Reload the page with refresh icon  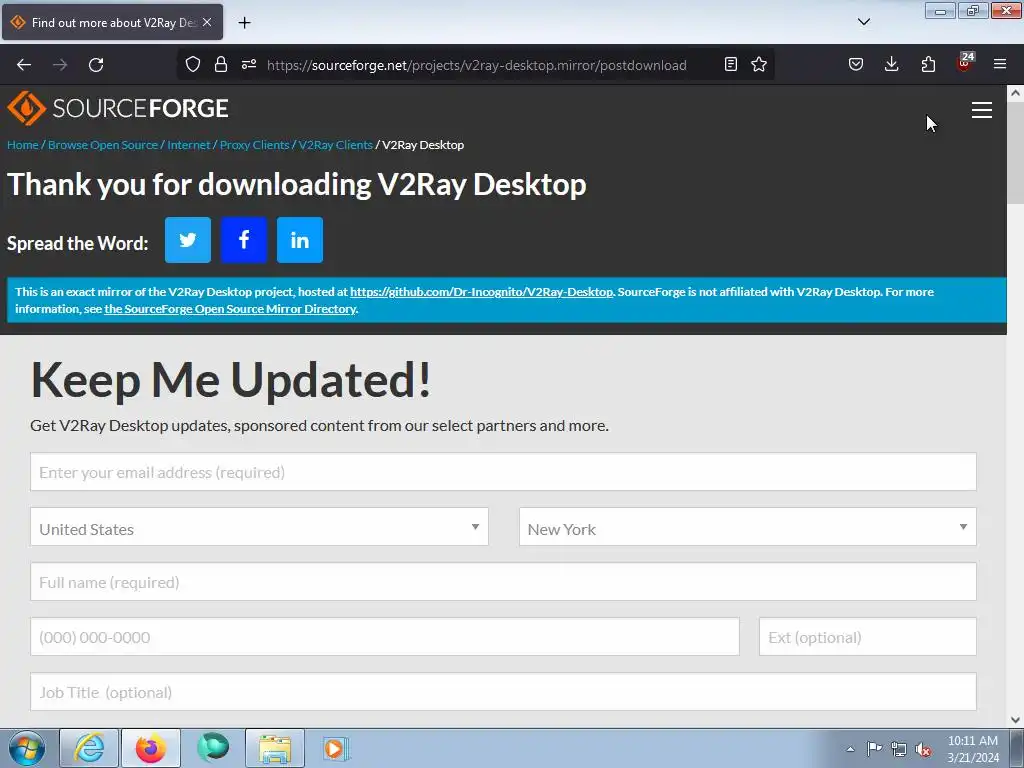pos(96,65)
